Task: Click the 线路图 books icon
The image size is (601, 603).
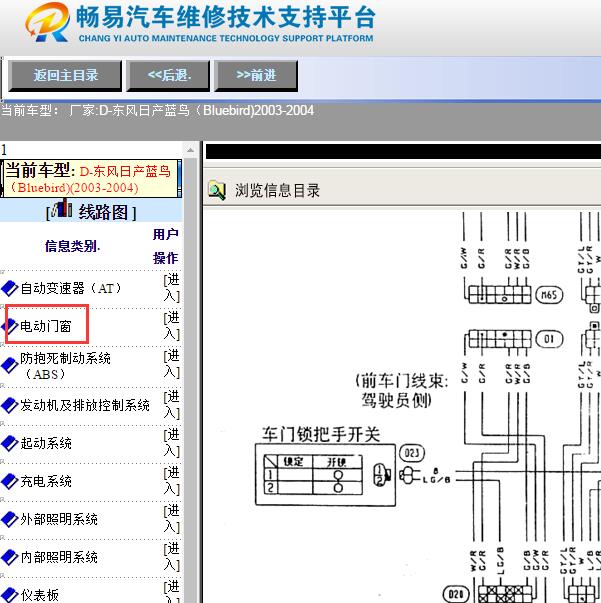Action: click(62, 209)
